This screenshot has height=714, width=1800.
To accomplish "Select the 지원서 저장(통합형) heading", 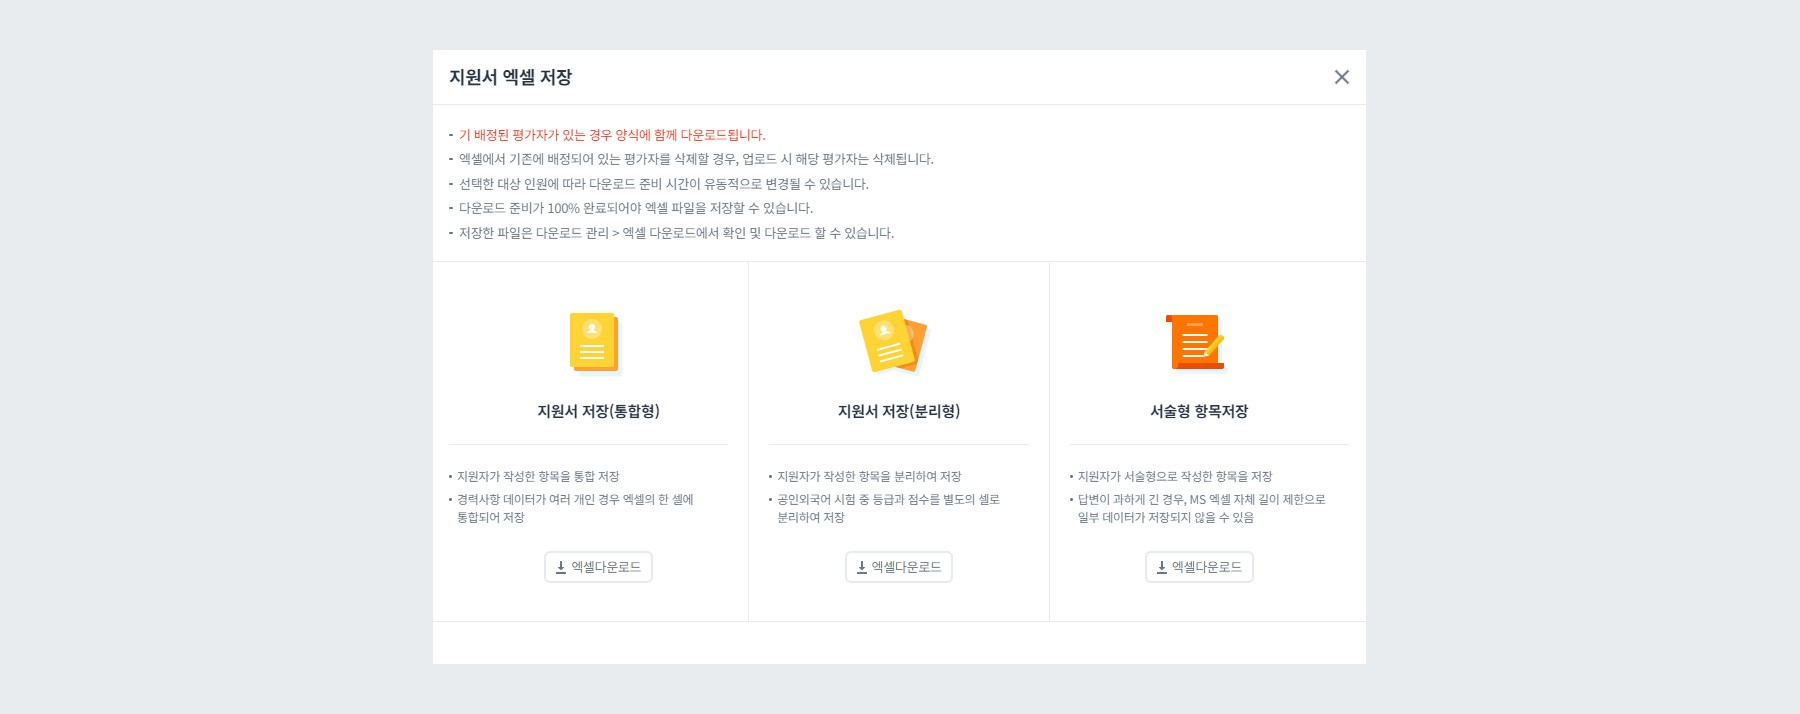I will tap(598, 411).
